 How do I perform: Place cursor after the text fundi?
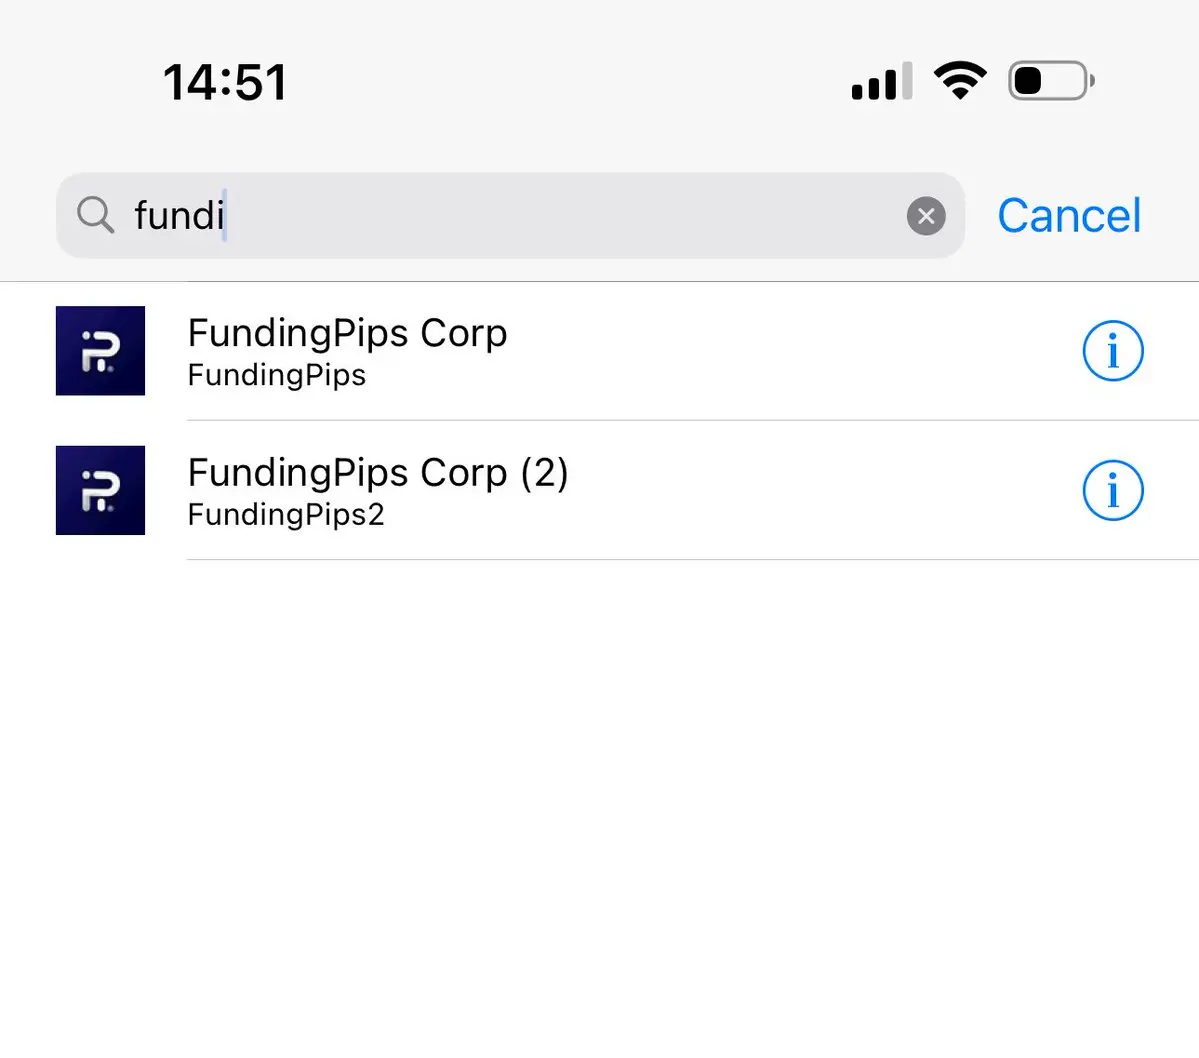click(228, 215)
